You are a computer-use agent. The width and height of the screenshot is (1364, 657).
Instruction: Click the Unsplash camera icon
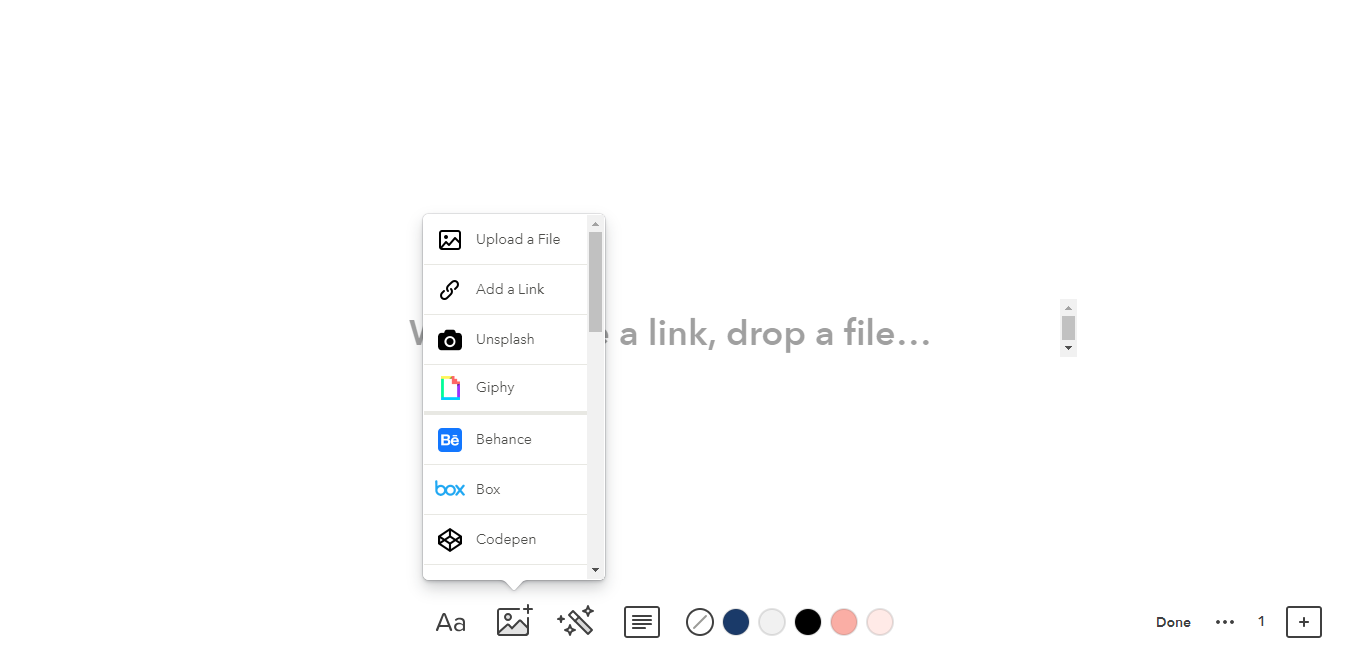click(x=450, y=340)
